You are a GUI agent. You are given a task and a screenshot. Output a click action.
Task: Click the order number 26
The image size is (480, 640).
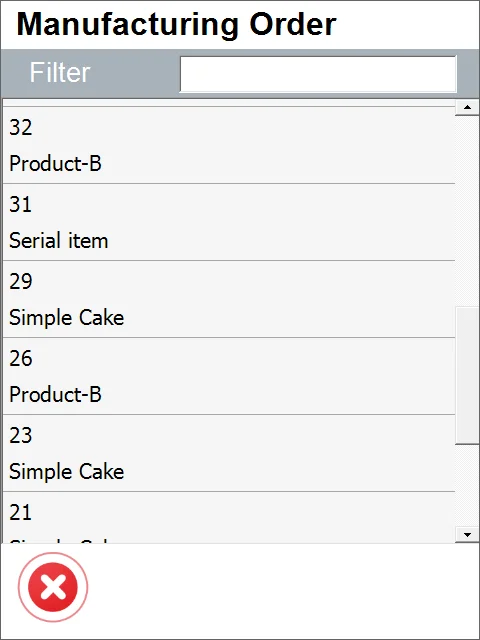[21, 358]
